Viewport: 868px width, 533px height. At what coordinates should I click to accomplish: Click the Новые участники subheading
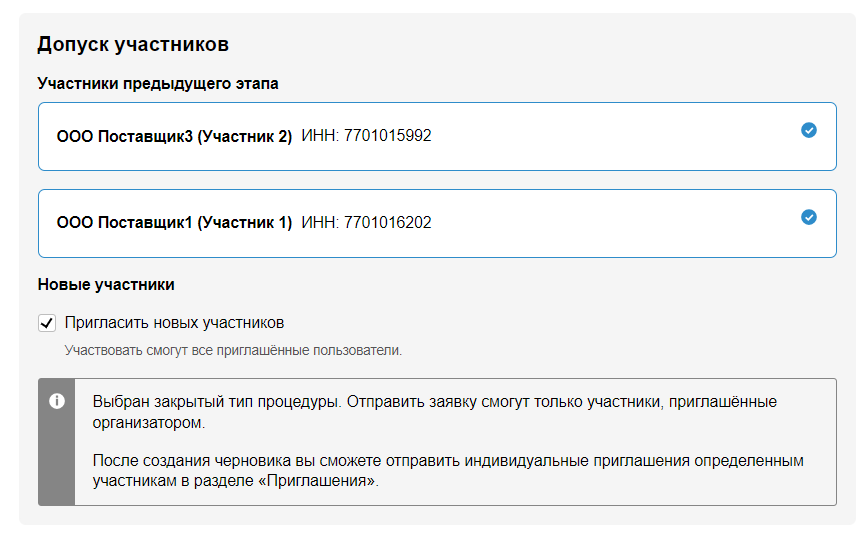coord(106,285)
